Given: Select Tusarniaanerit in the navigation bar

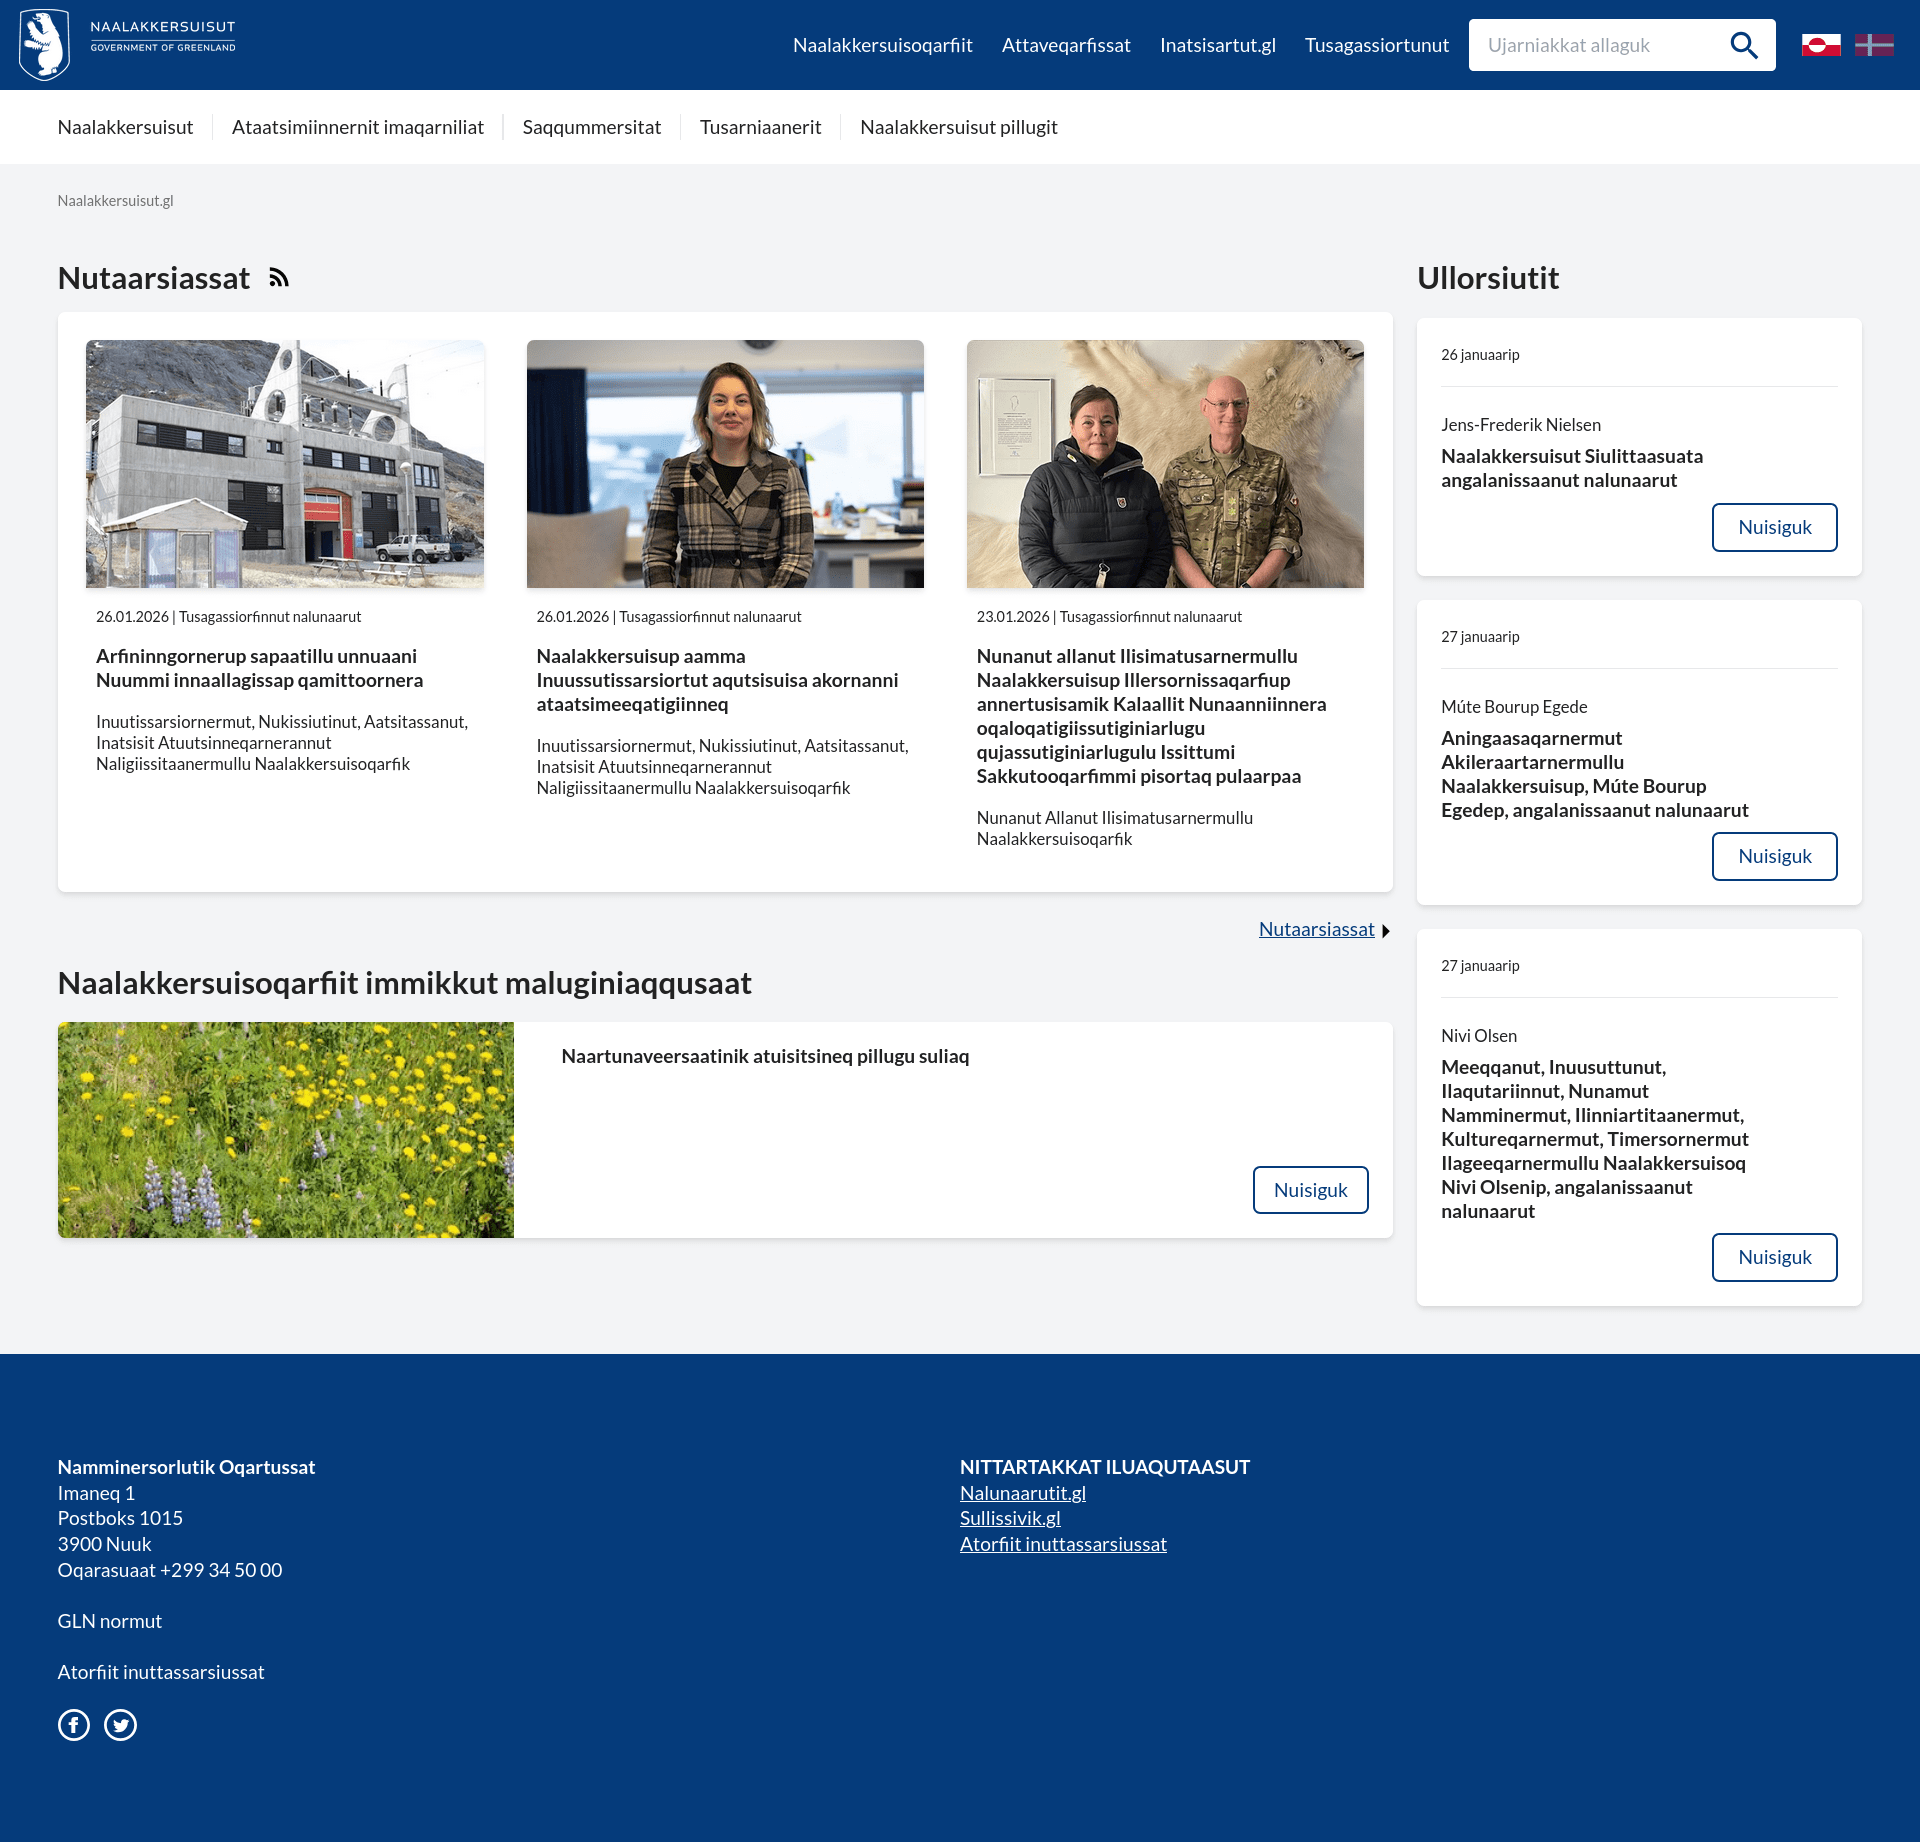Looking at the screenshot, I should [760, 127].
